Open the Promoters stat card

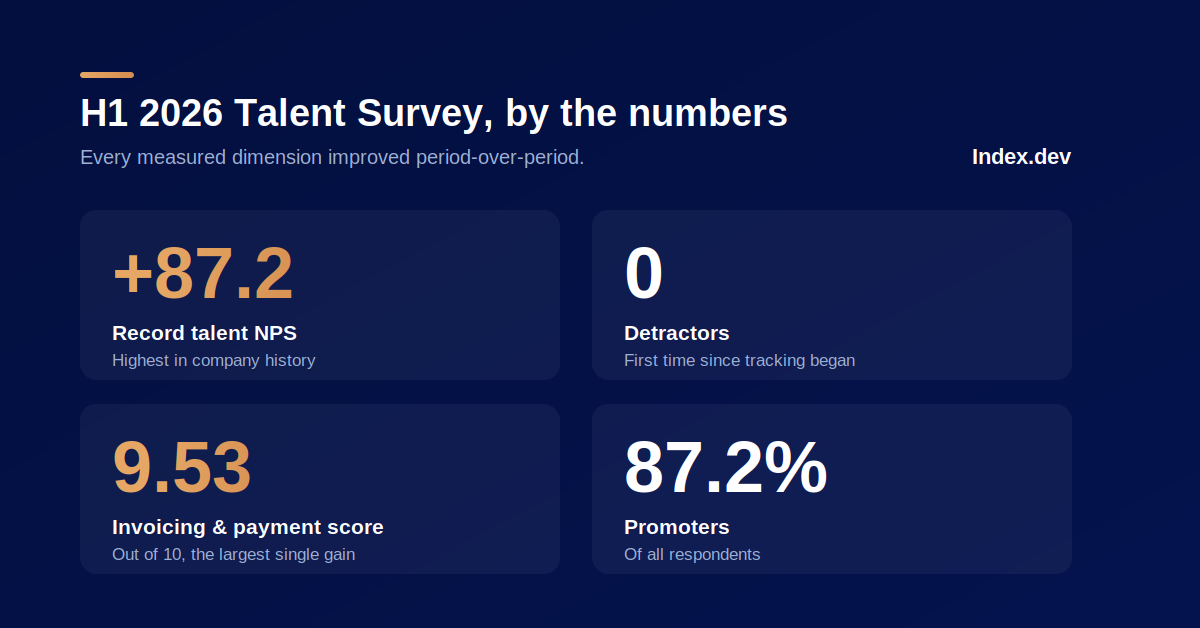832,489
